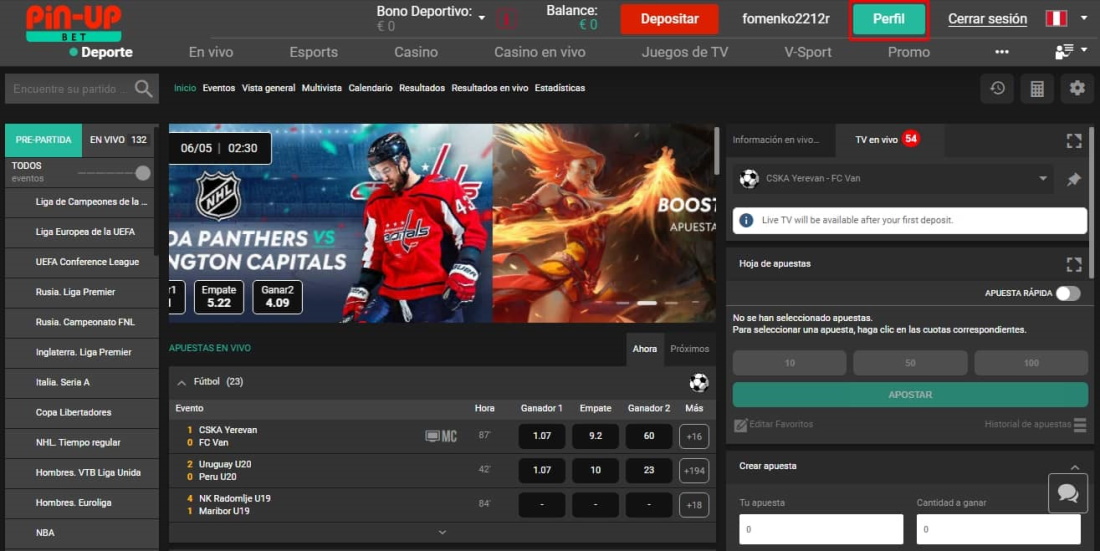Click Cerrar sesión link
Viewport: 1100px width, 551px height.
coord(987,19)
